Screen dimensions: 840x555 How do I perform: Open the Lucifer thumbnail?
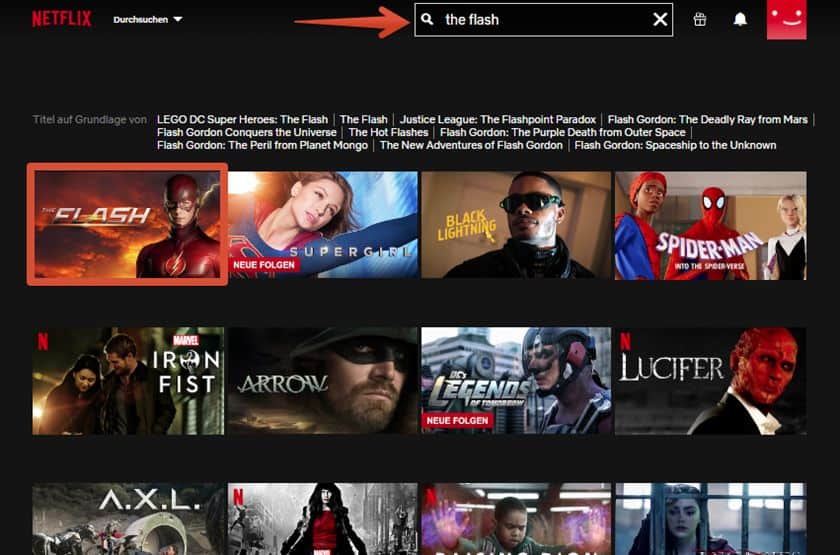[710, 381]
